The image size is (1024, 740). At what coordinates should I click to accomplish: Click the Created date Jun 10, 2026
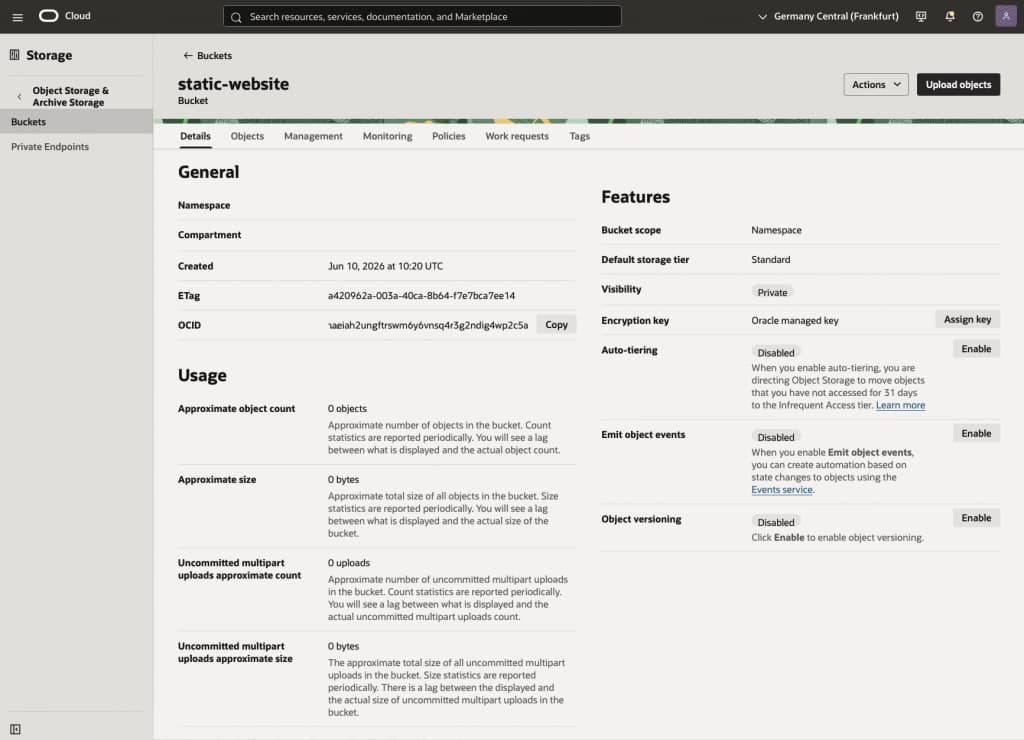click(385, 266)
